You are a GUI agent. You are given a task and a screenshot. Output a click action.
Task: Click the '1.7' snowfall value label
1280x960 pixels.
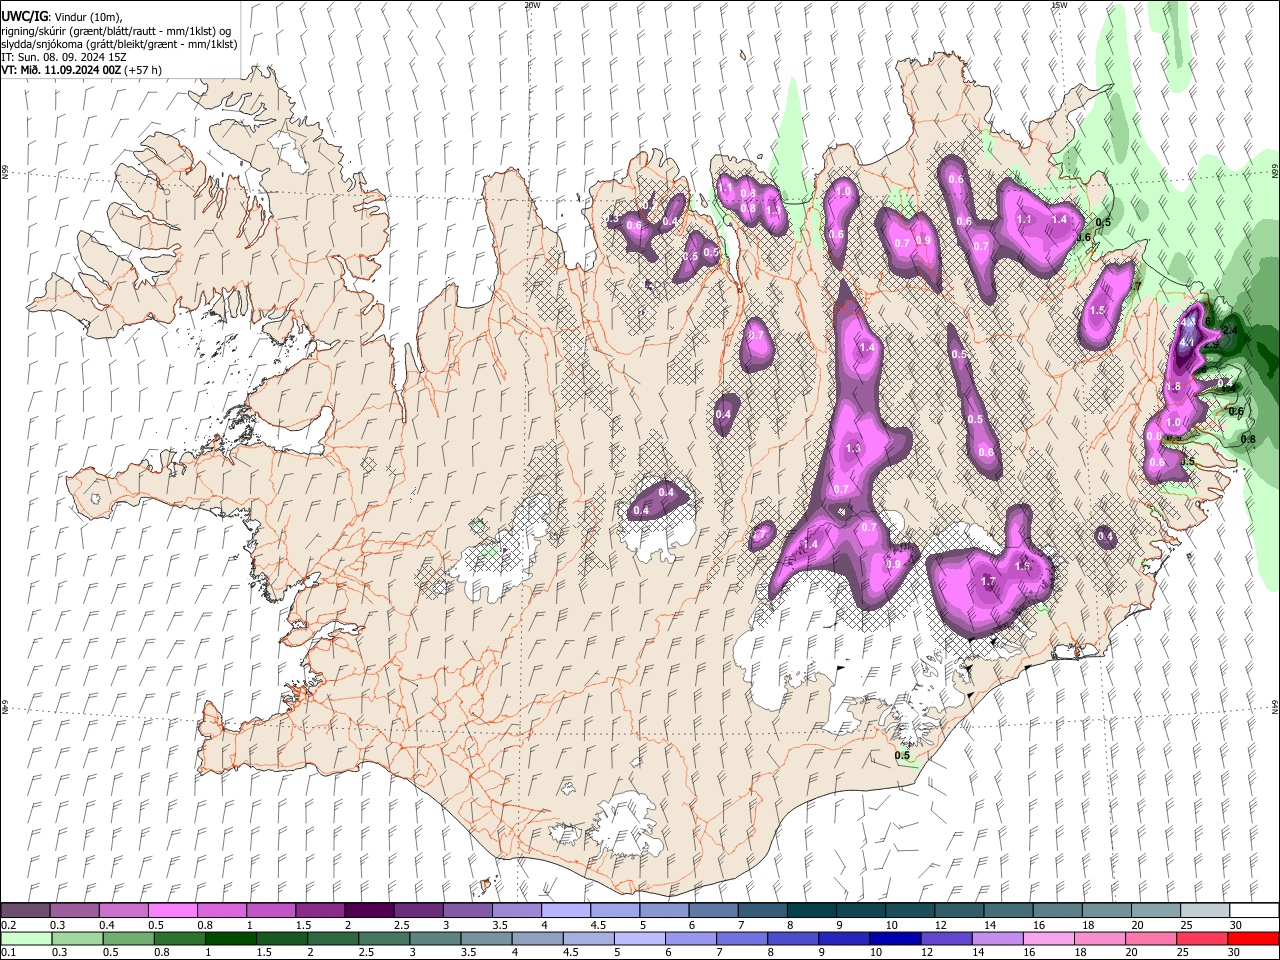click(x=988, y=581)
